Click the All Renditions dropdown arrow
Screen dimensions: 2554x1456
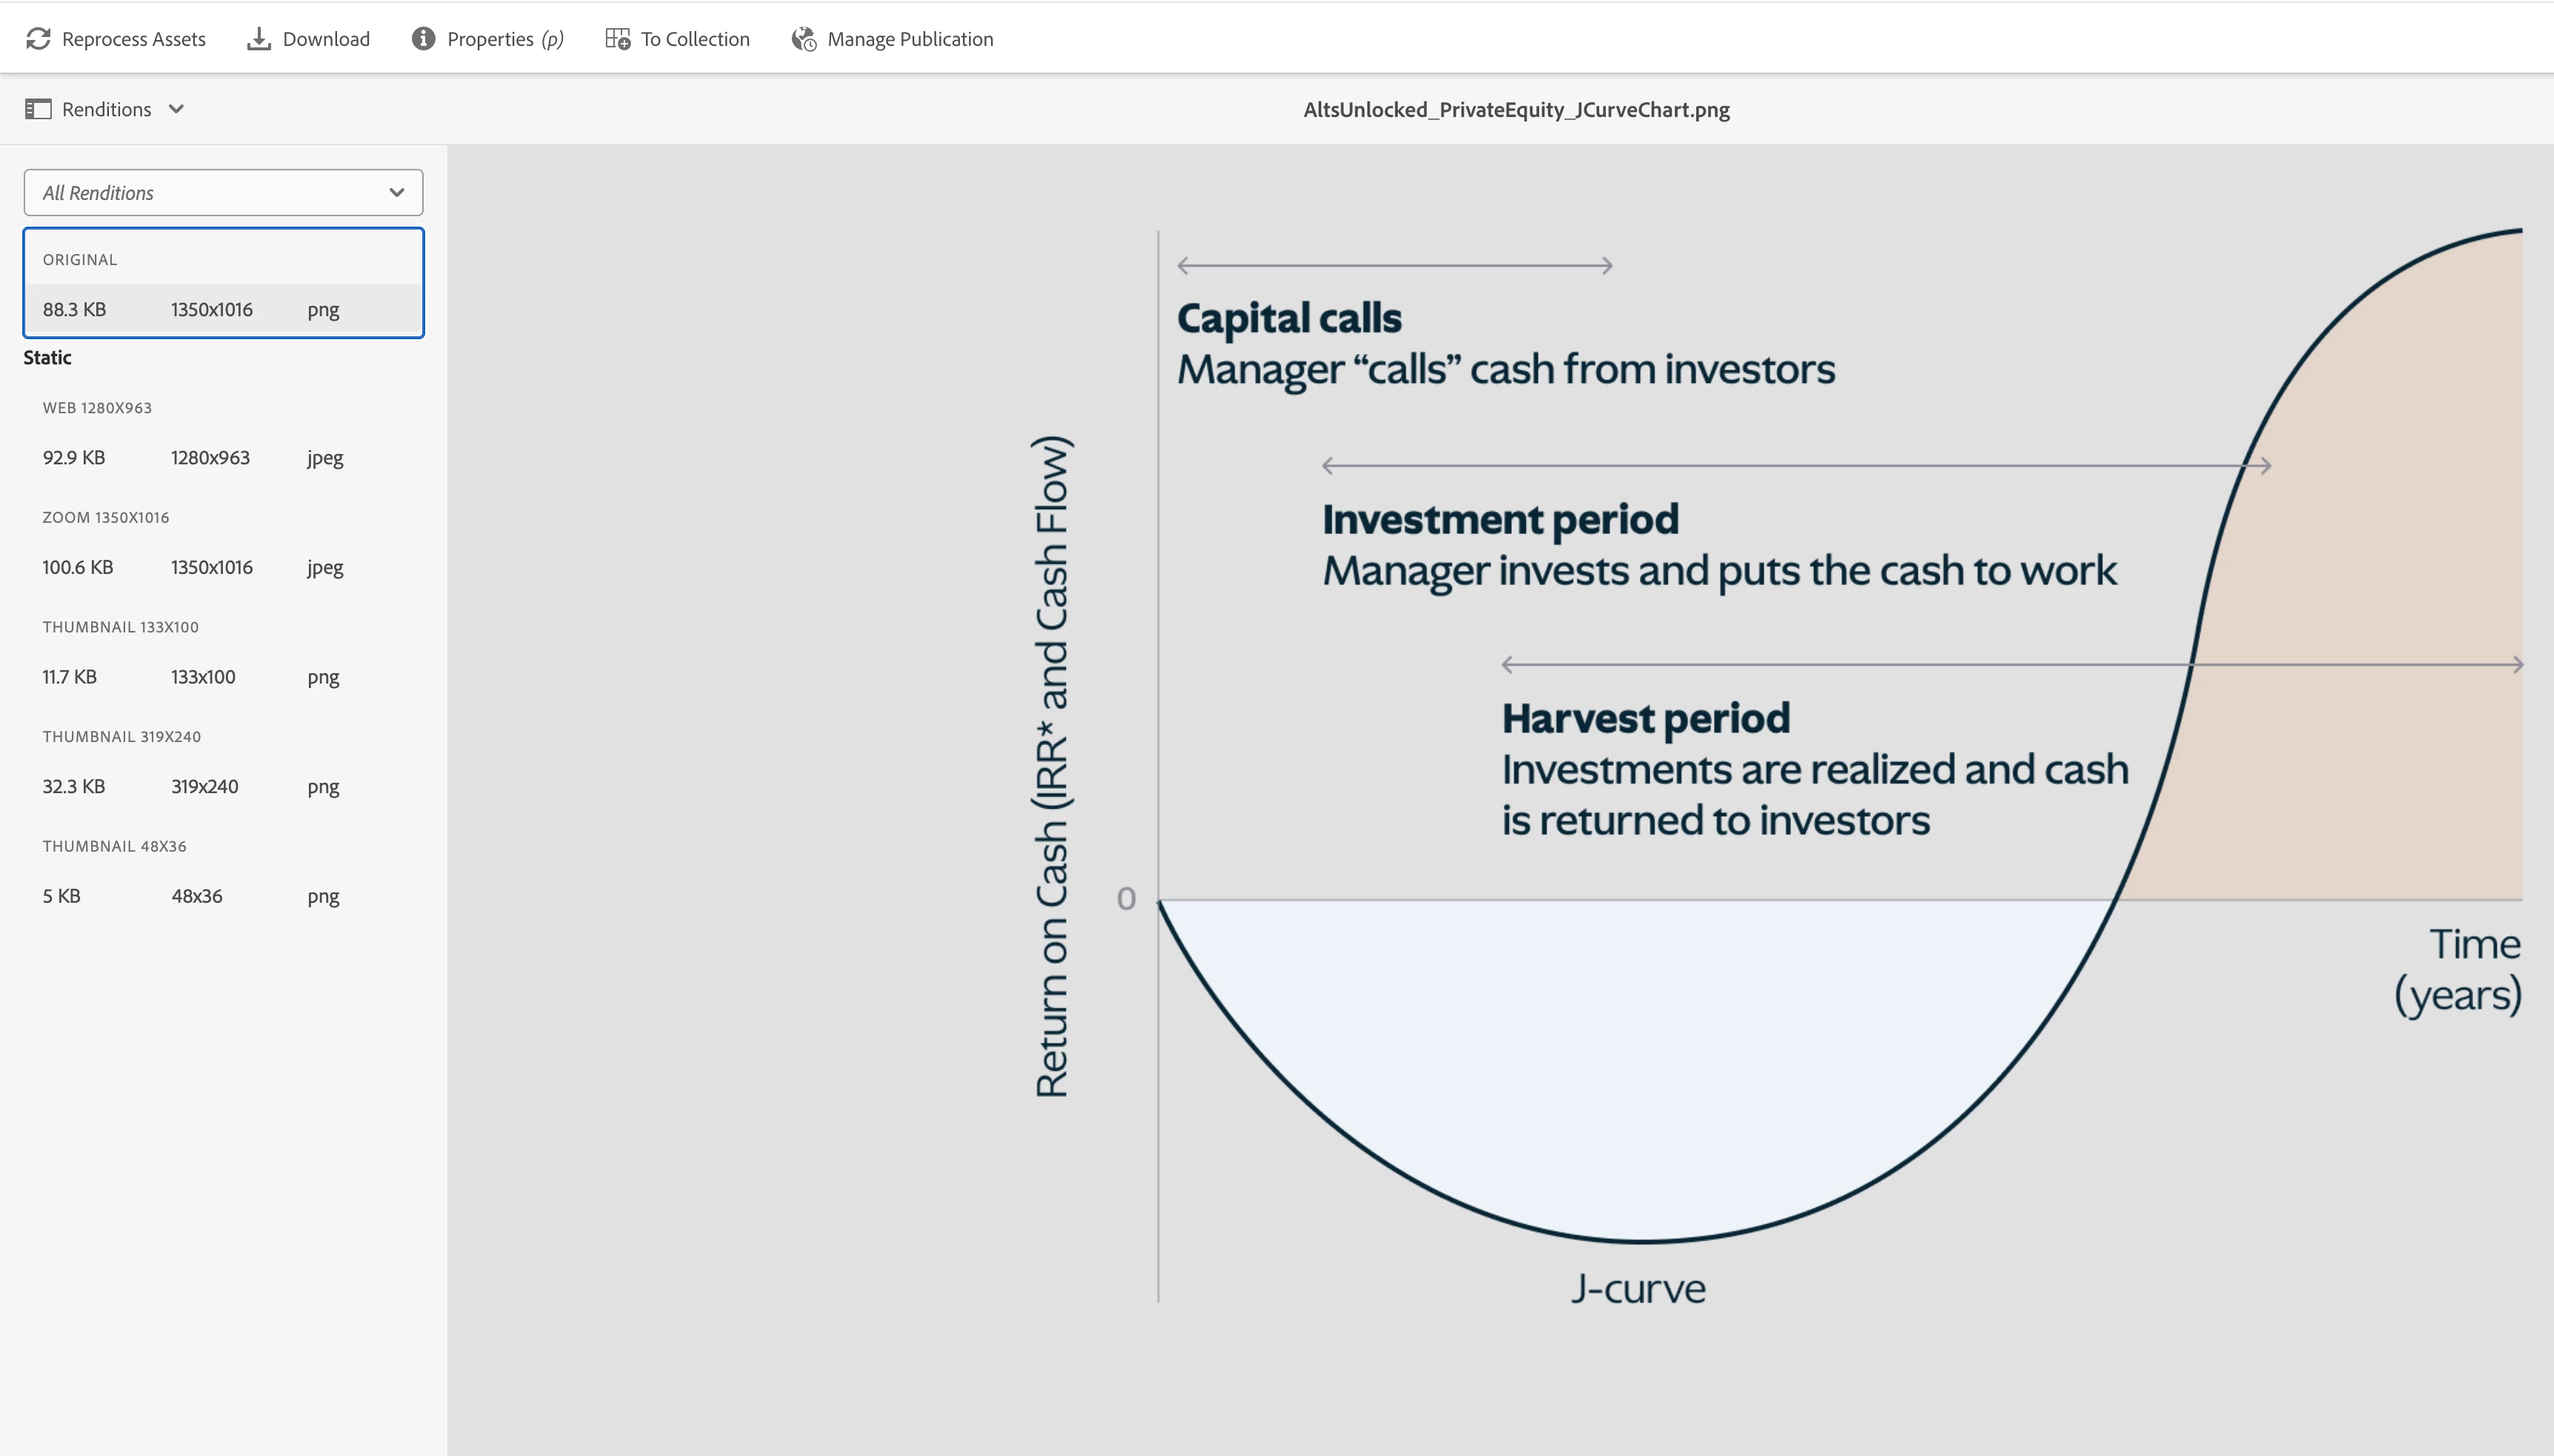point(397,193)
